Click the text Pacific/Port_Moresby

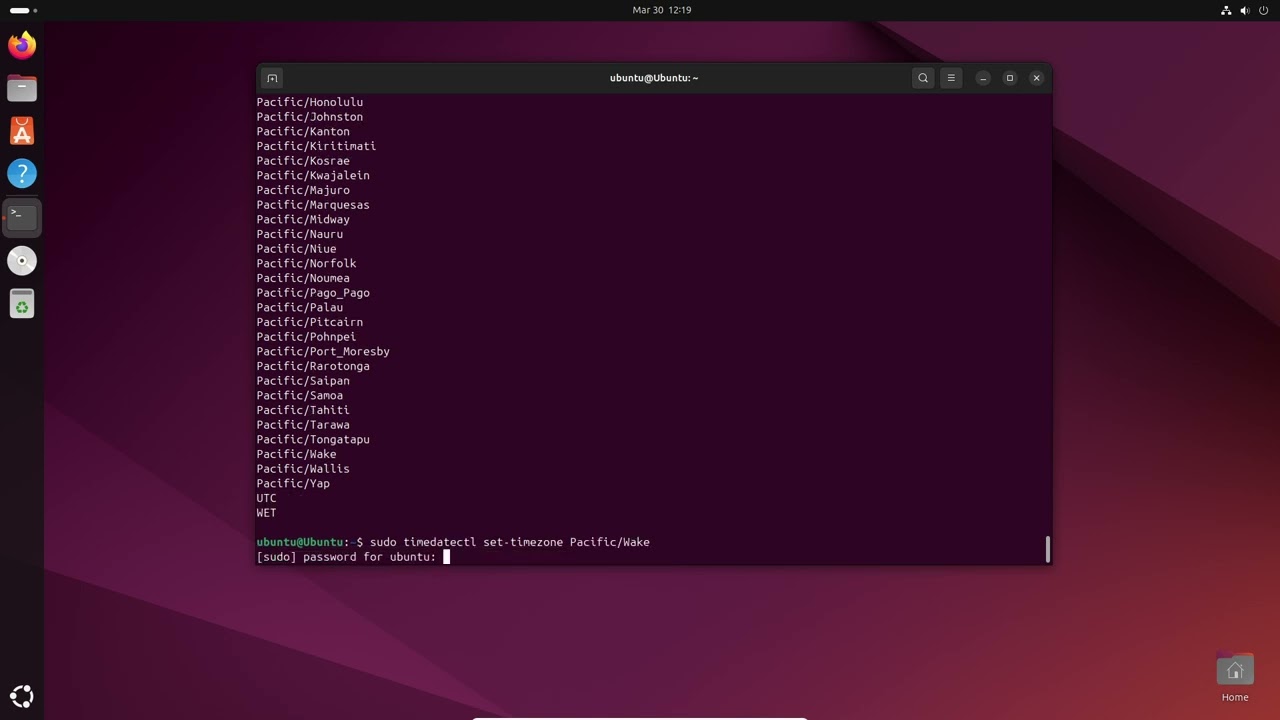tap(323, 351)
